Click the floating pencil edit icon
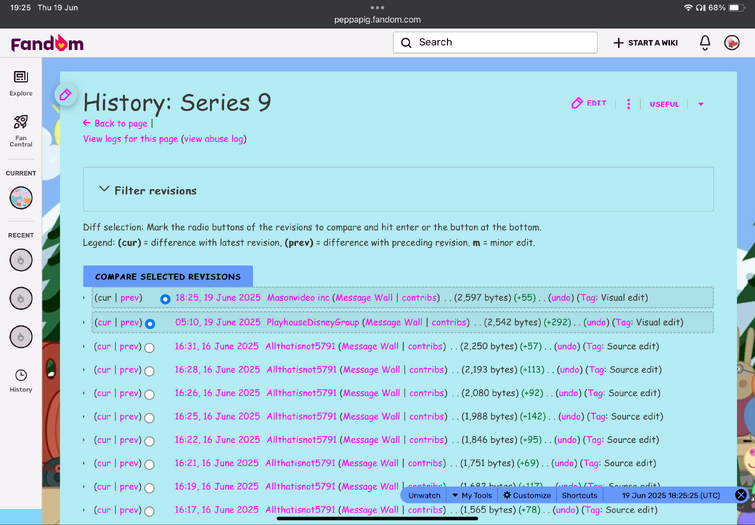 click(x=65, y=94)
